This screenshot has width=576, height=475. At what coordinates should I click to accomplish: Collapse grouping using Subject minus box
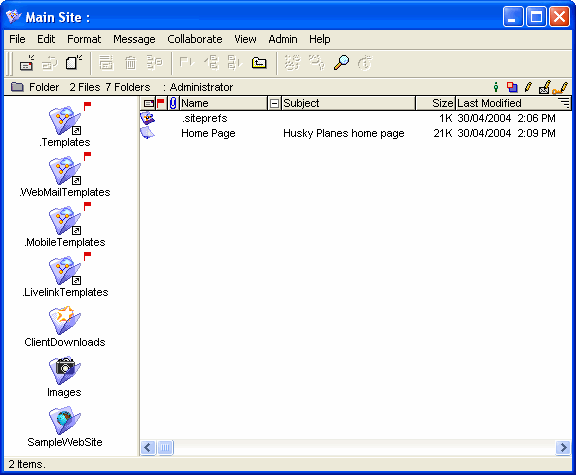point(274,104)
